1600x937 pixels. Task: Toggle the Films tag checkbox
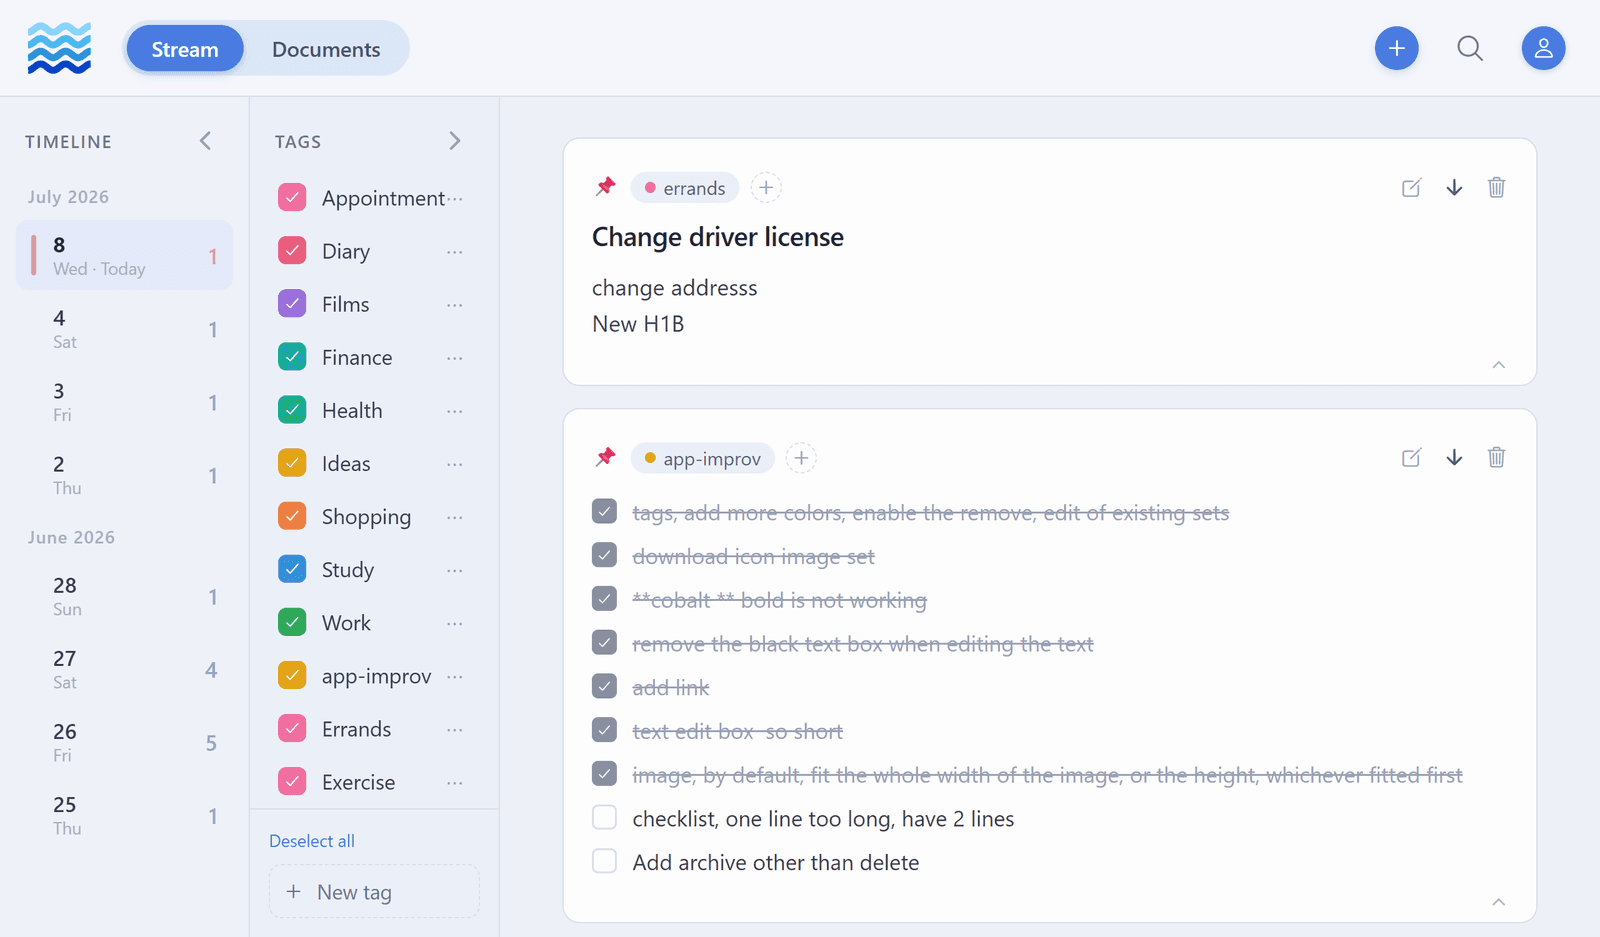292,303
